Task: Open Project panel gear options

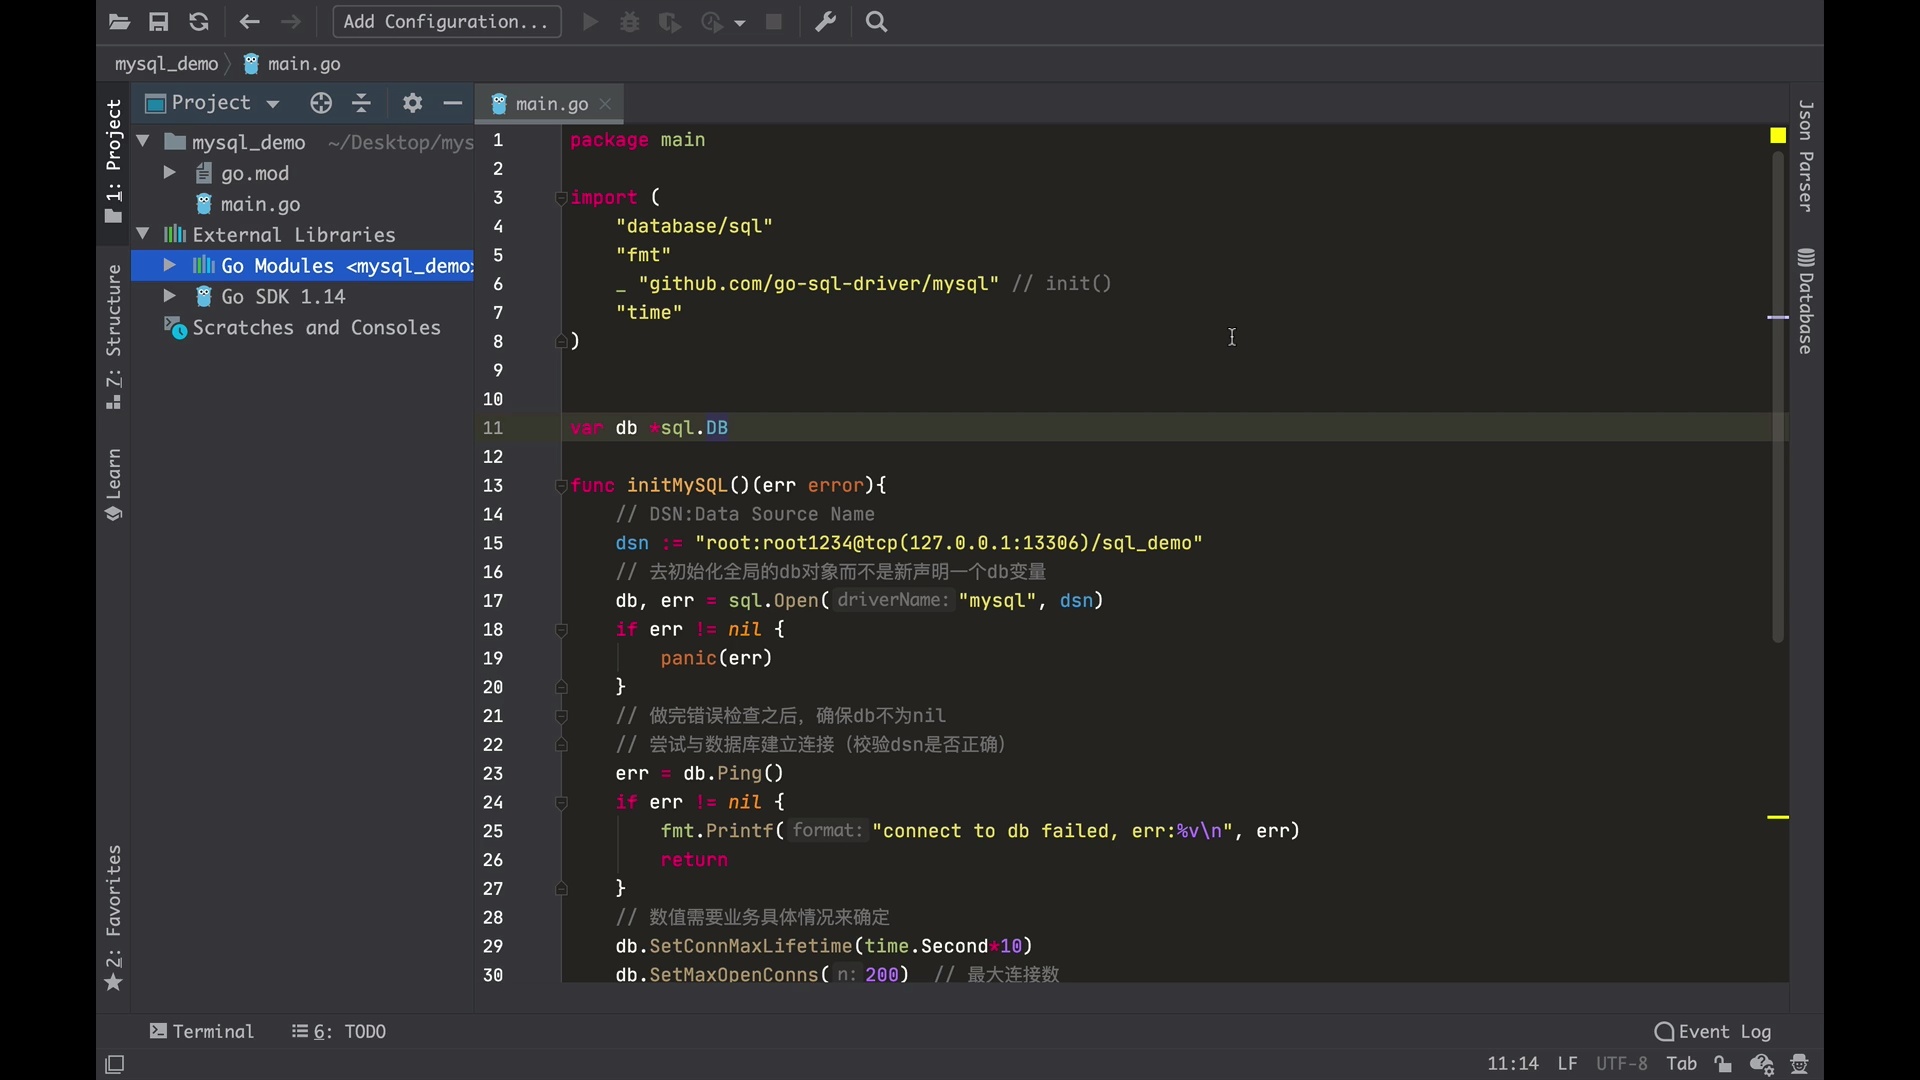Action: coord(412,103)
